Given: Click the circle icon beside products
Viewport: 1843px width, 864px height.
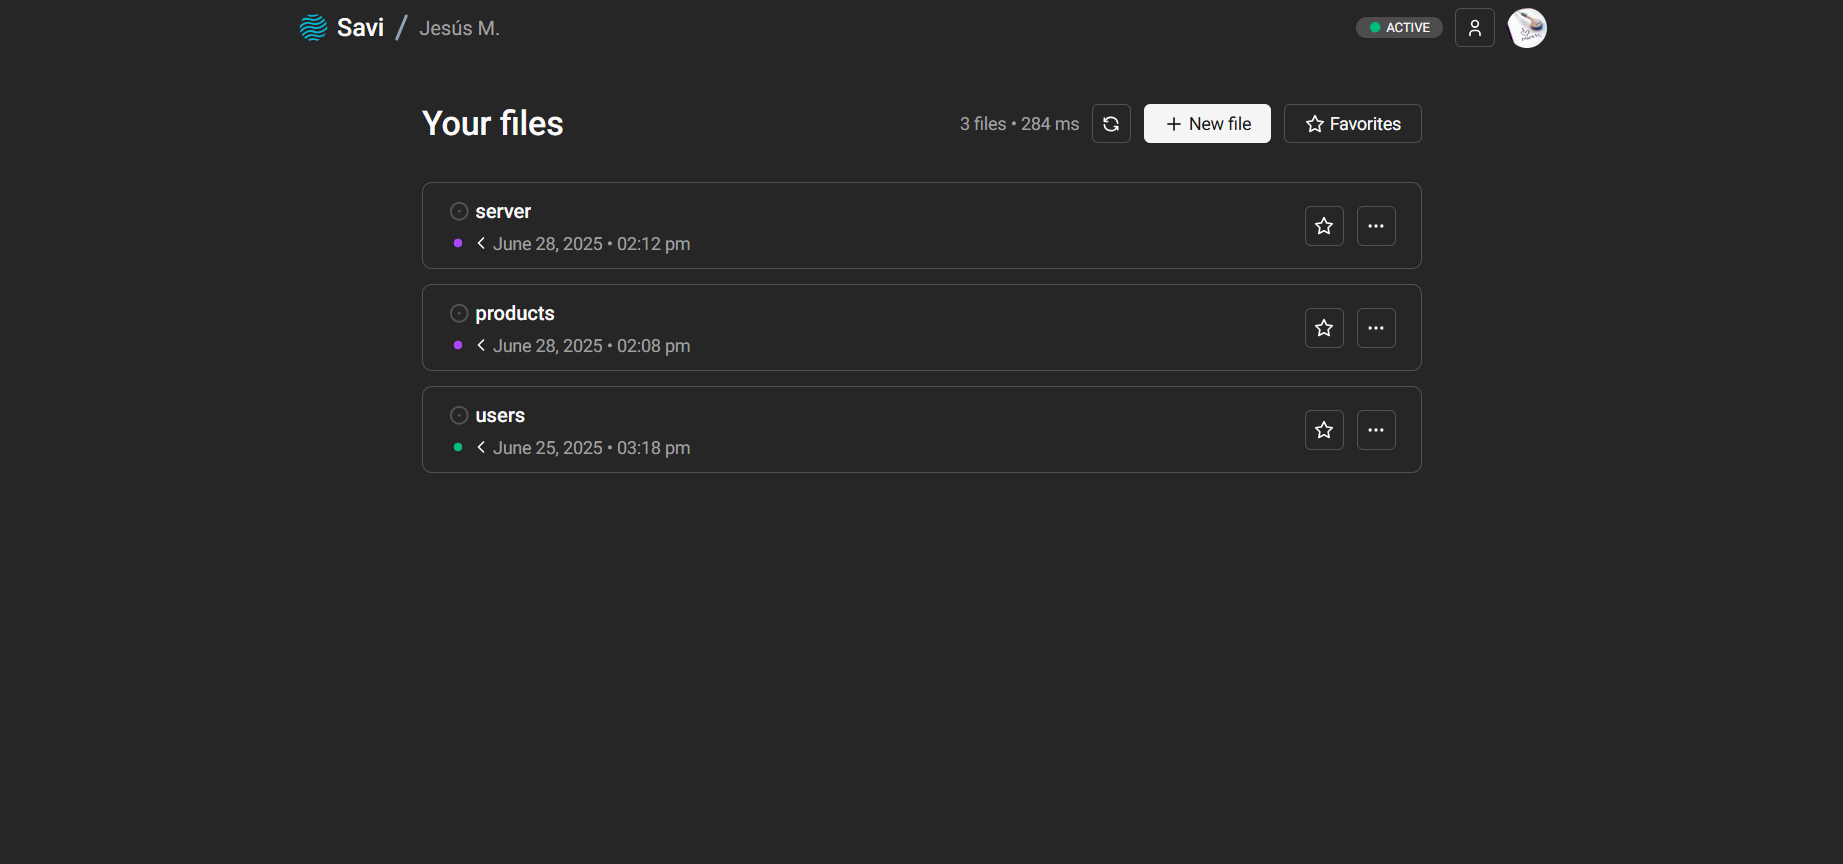Looking at the screenshot, I should tap(459, 313).
